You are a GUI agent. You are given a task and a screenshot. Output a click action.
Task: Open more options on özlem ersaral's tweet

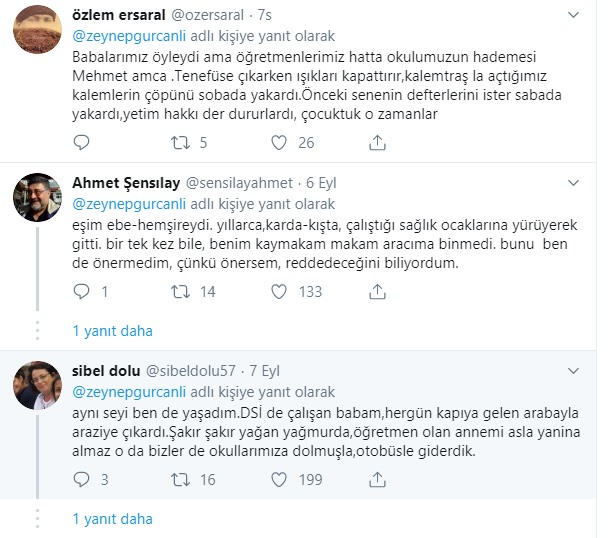tap(572, 15)
